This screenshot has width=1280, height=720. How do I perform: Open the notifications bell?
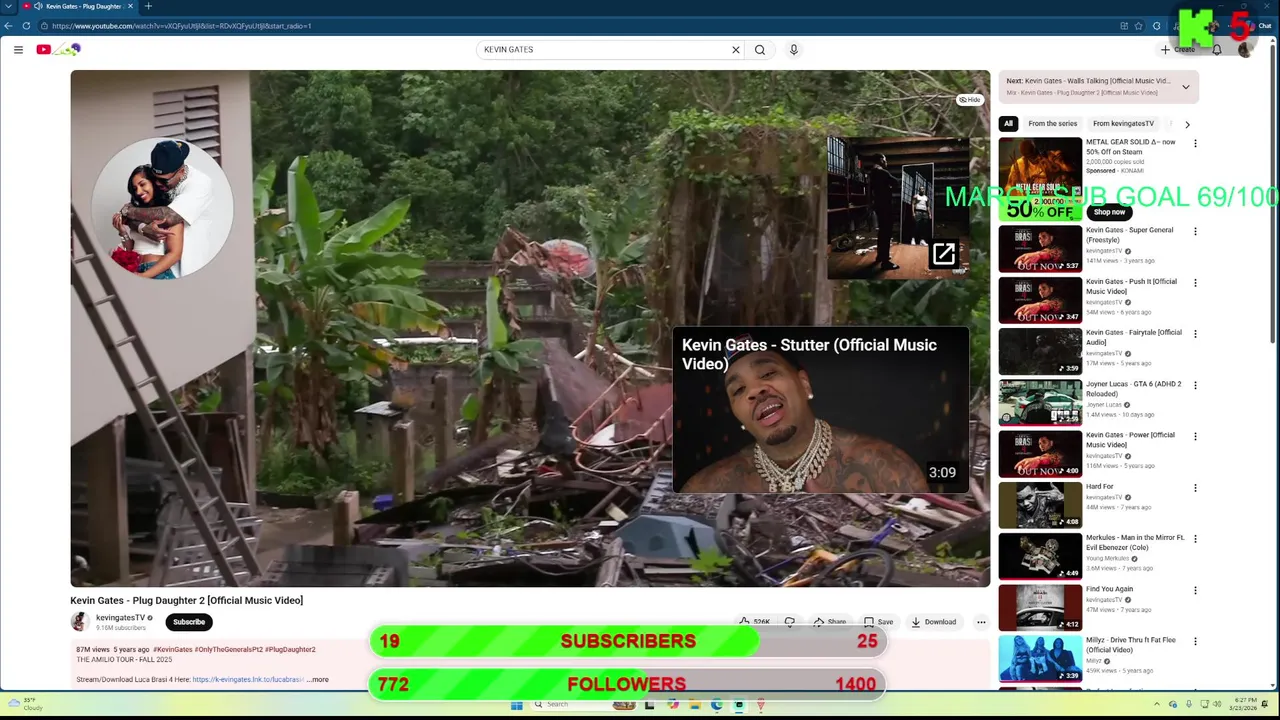click(x=1217, y=49)
